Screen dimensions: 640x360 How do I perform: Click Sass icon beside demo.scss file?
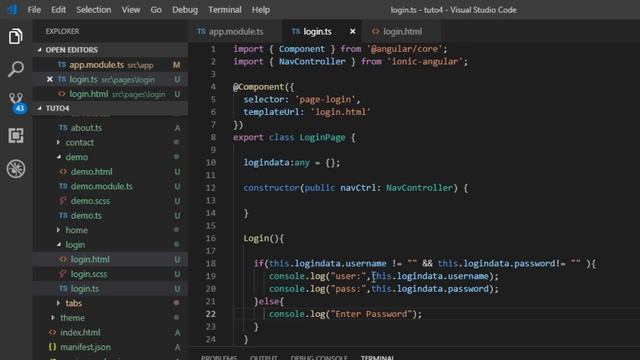[63, 201]
